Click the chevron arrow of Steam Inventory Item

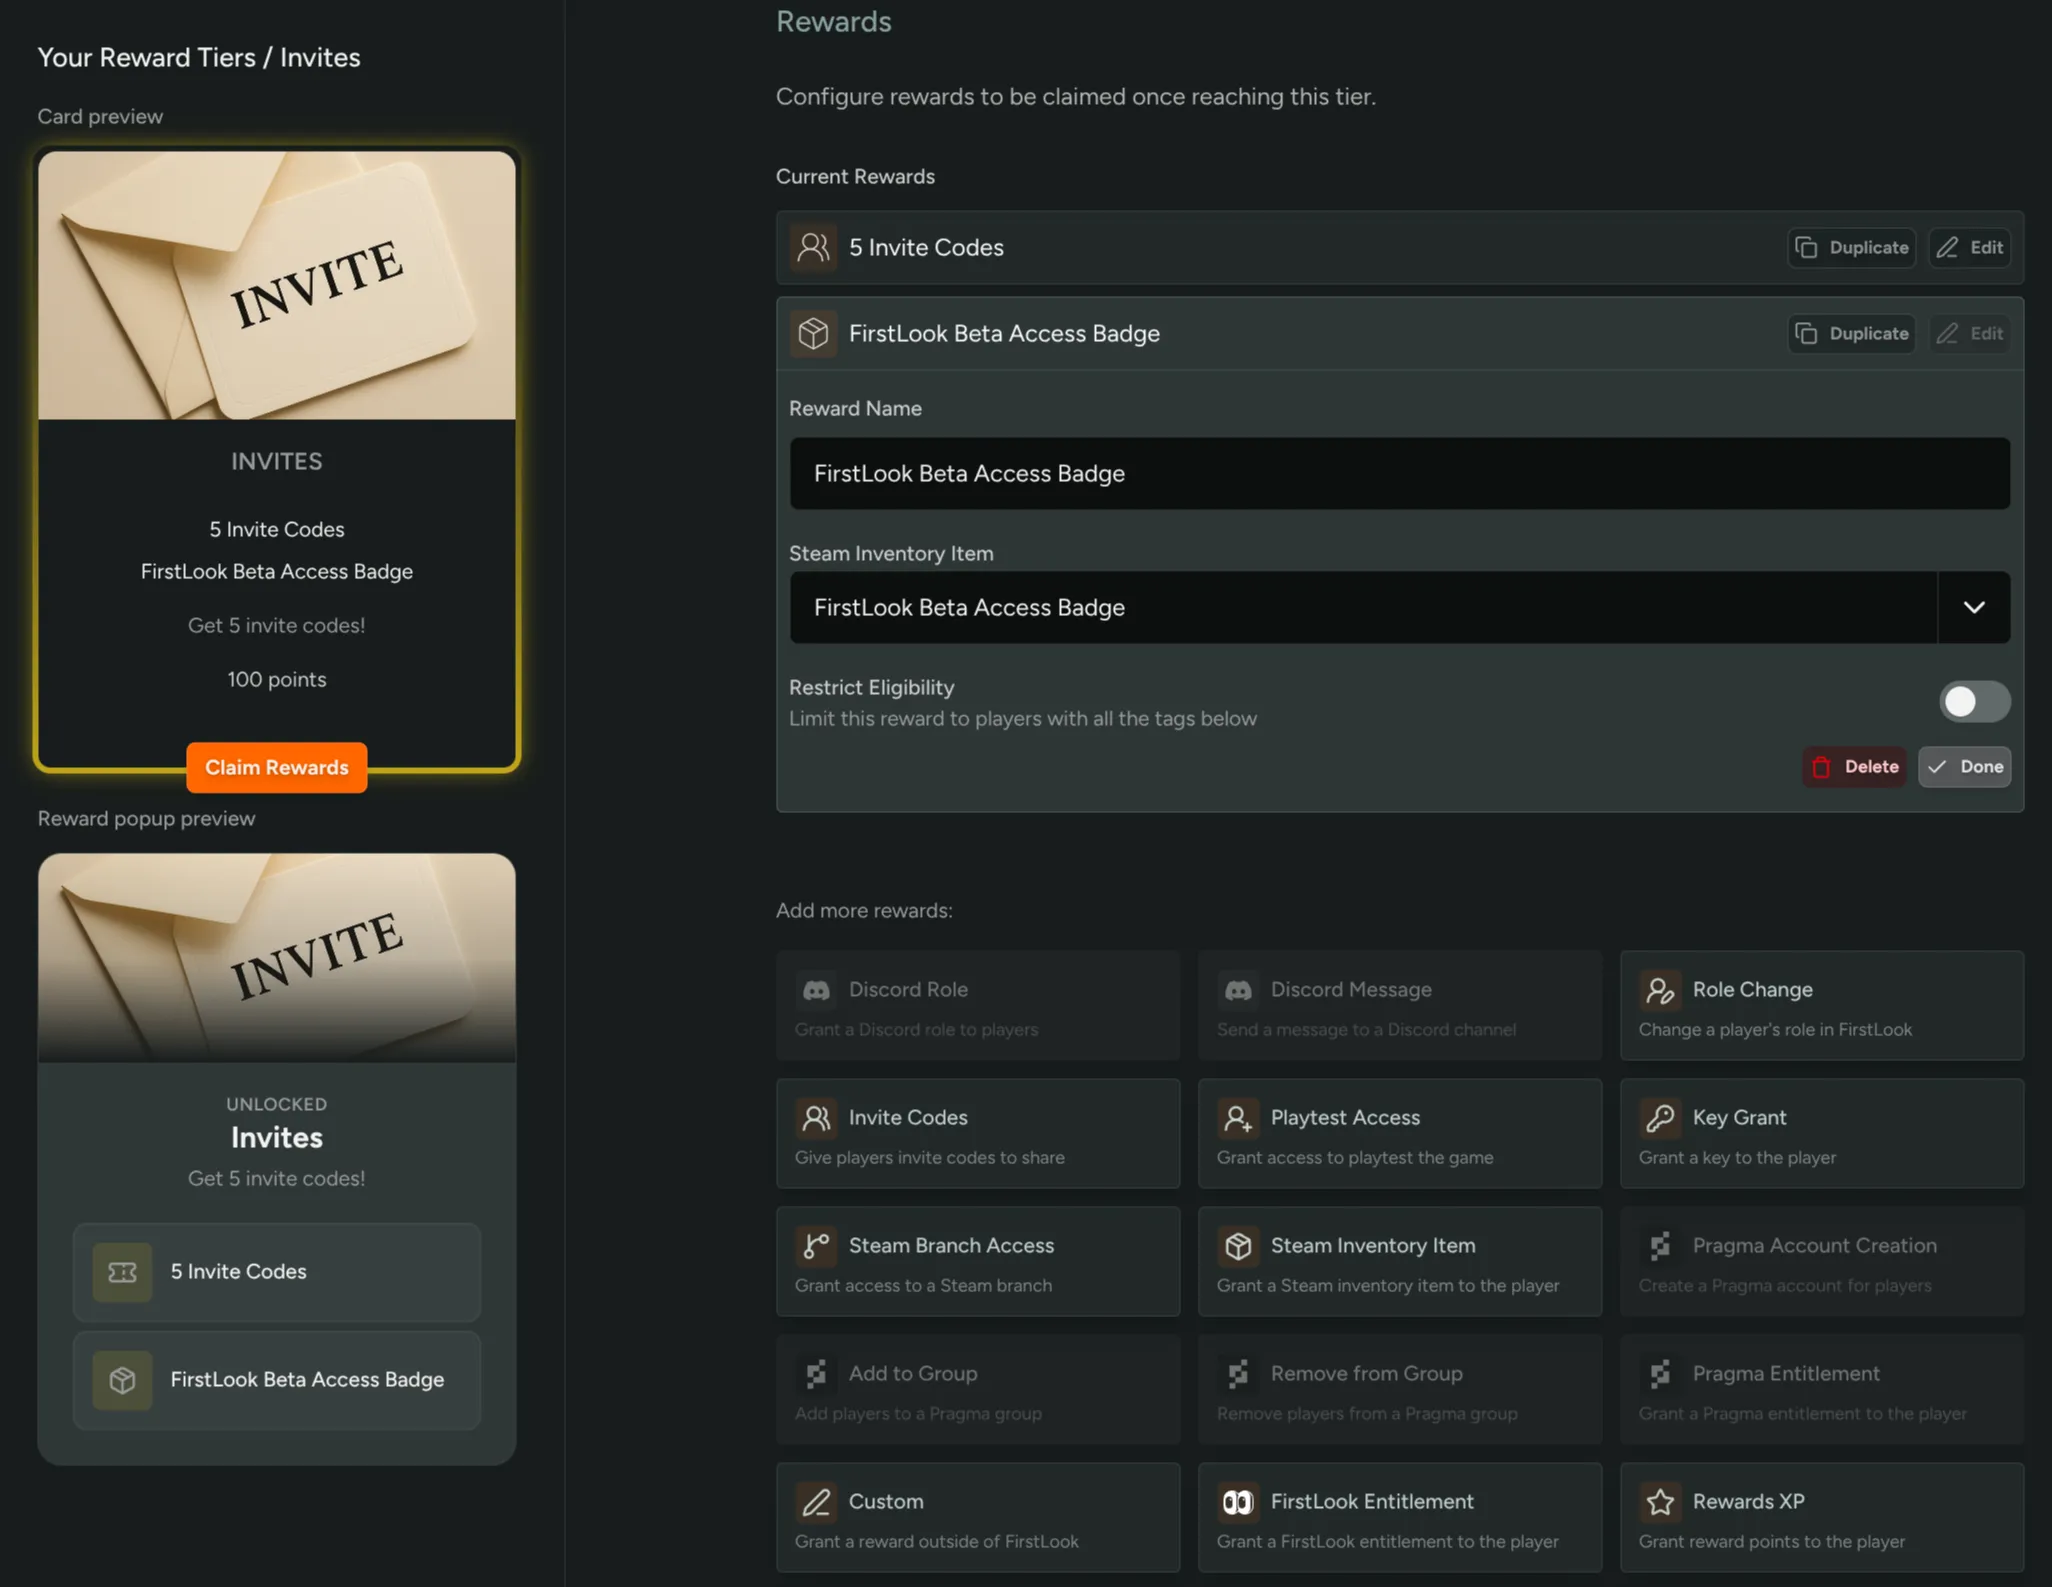(x=1974, y=607)
